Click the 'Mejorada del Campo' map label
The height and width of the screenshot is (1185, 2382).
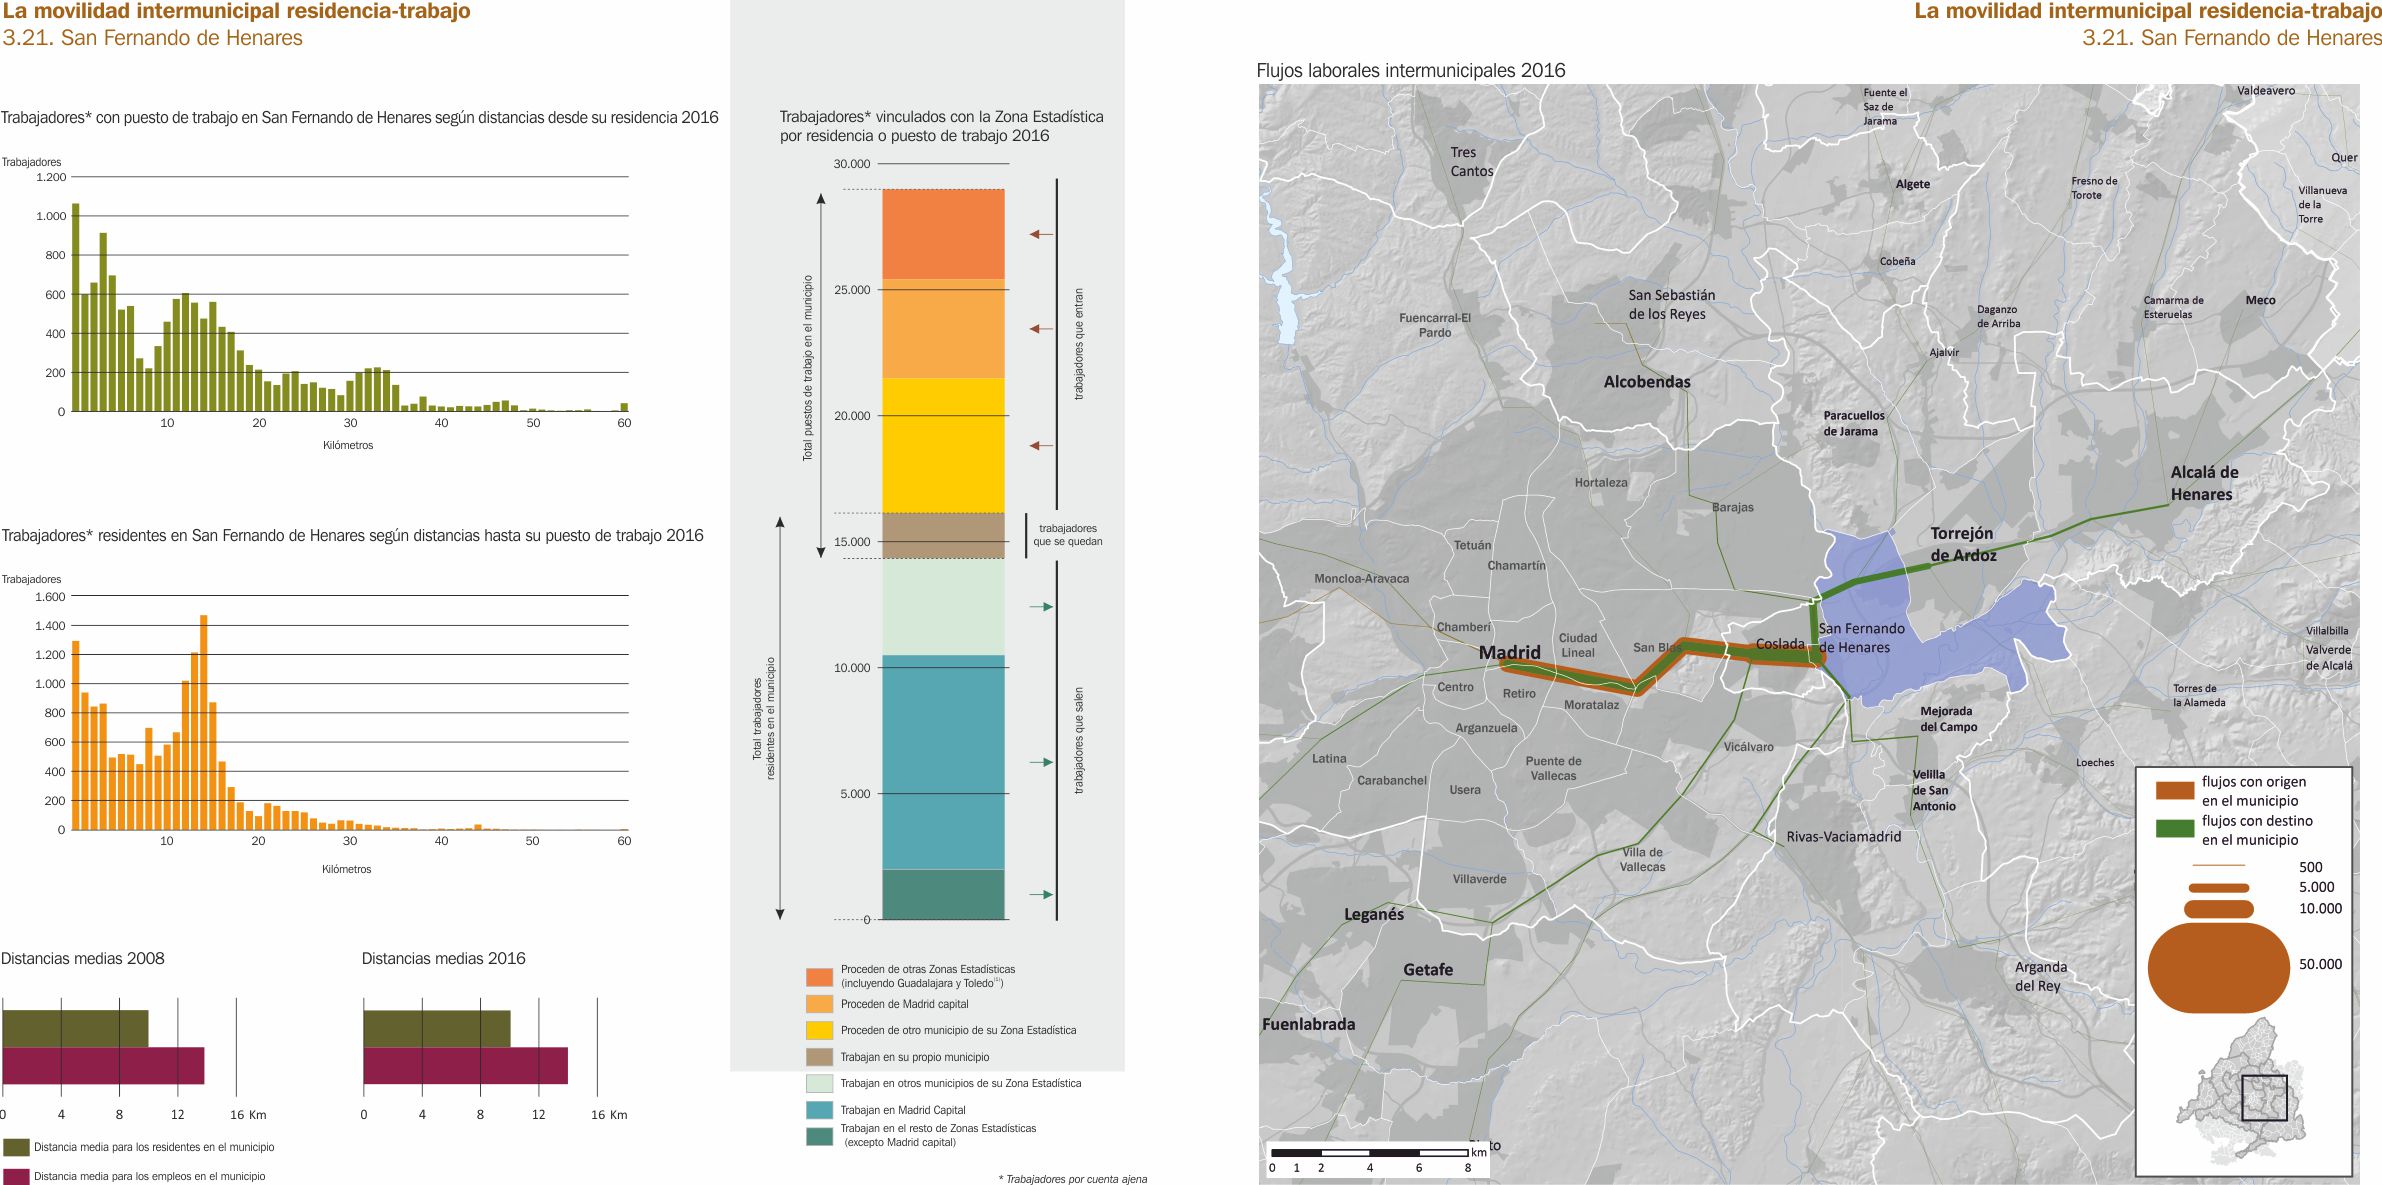tap(1948, 719)
